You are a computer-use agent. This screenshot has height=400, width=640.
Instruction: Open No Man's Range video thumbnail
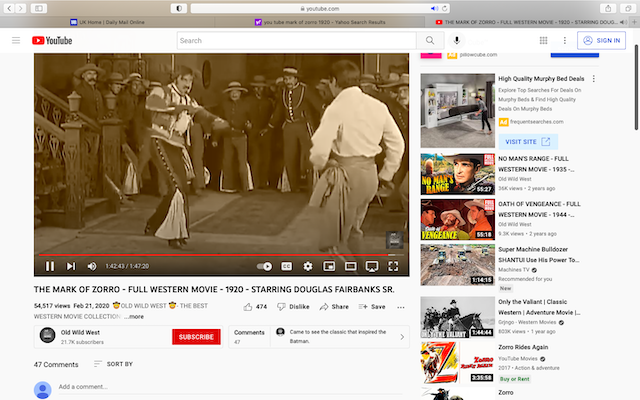coord(458,174)
